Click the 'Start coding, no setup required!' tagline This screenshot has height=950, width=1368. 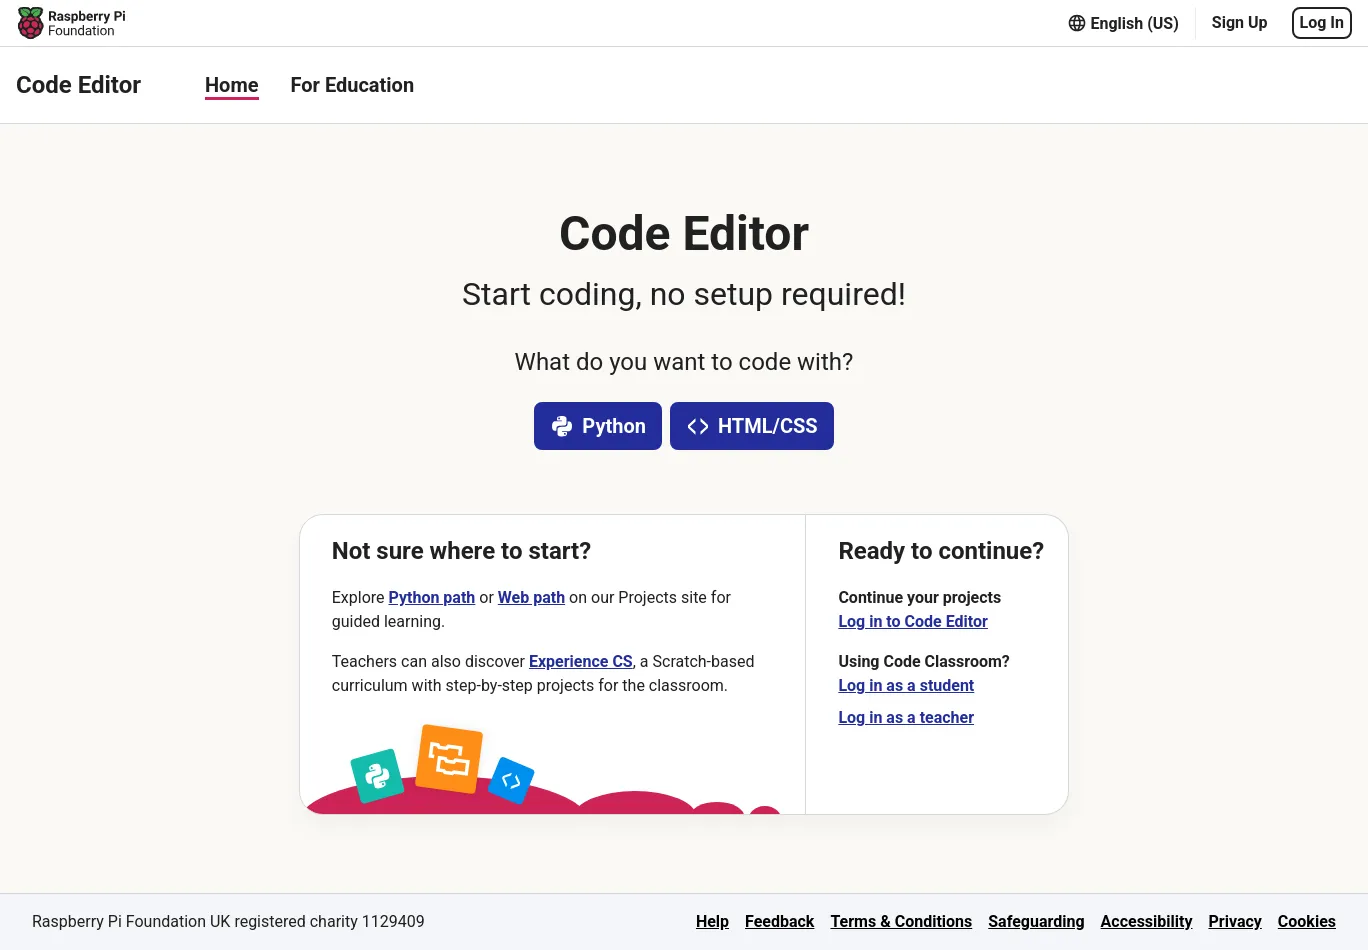click(x=684, y=294)
